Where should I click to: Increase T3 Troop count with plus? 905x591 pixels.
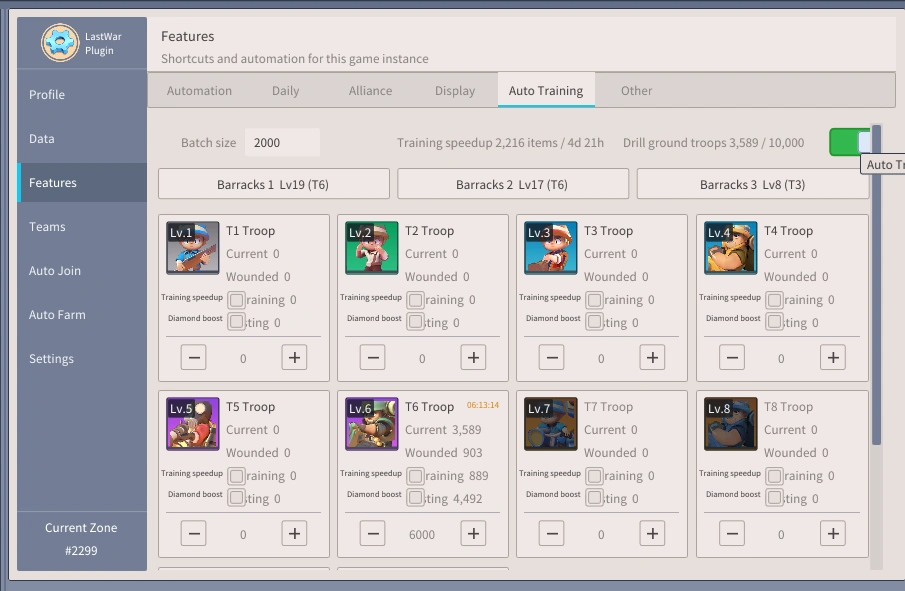click(x=652, y=358)
